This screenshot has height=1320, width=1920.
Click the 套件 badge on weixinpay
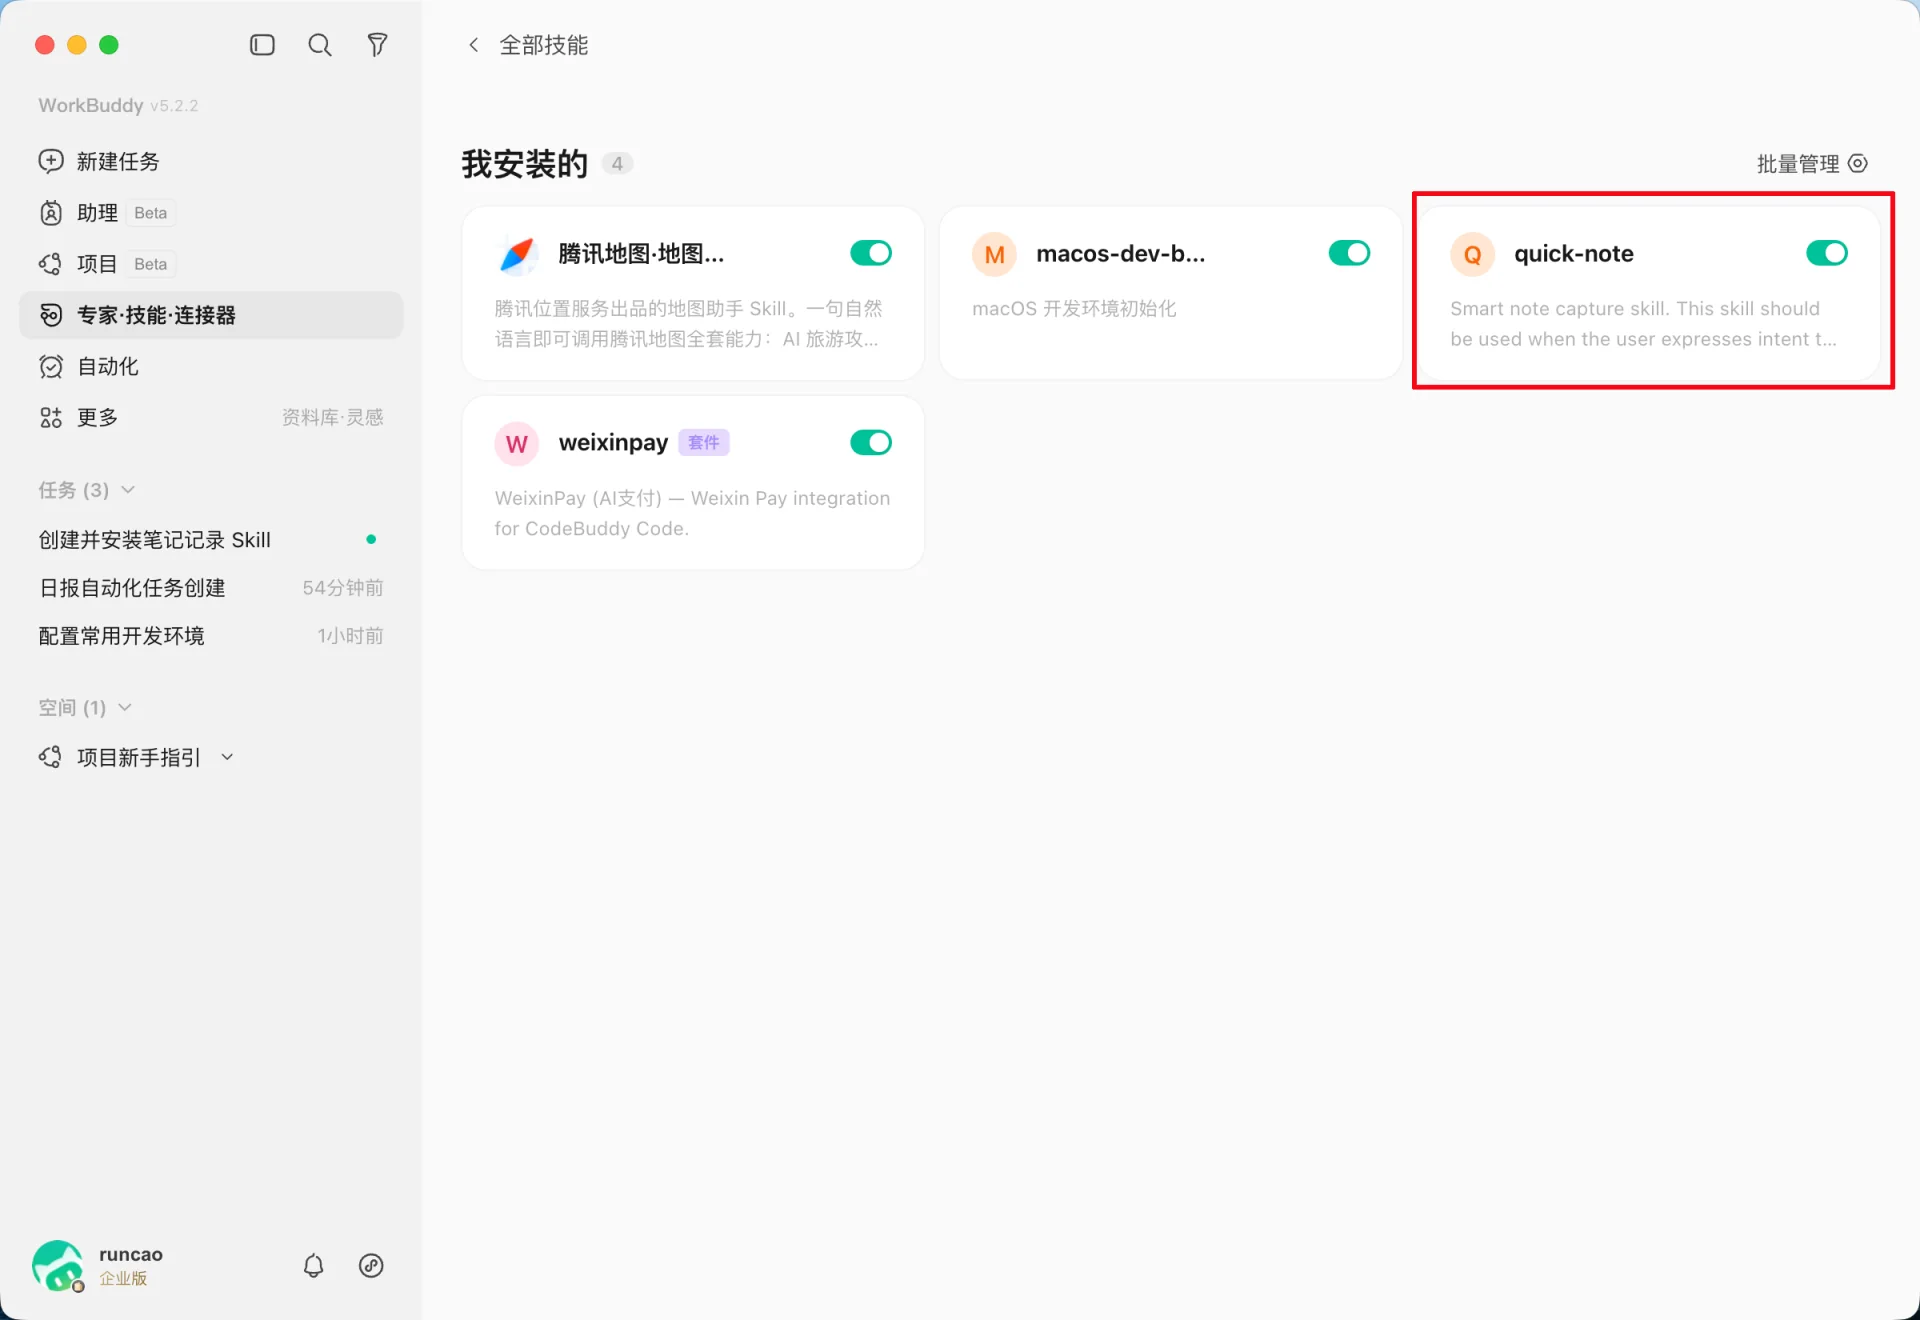pyautogui.click(x=704, y=443)
